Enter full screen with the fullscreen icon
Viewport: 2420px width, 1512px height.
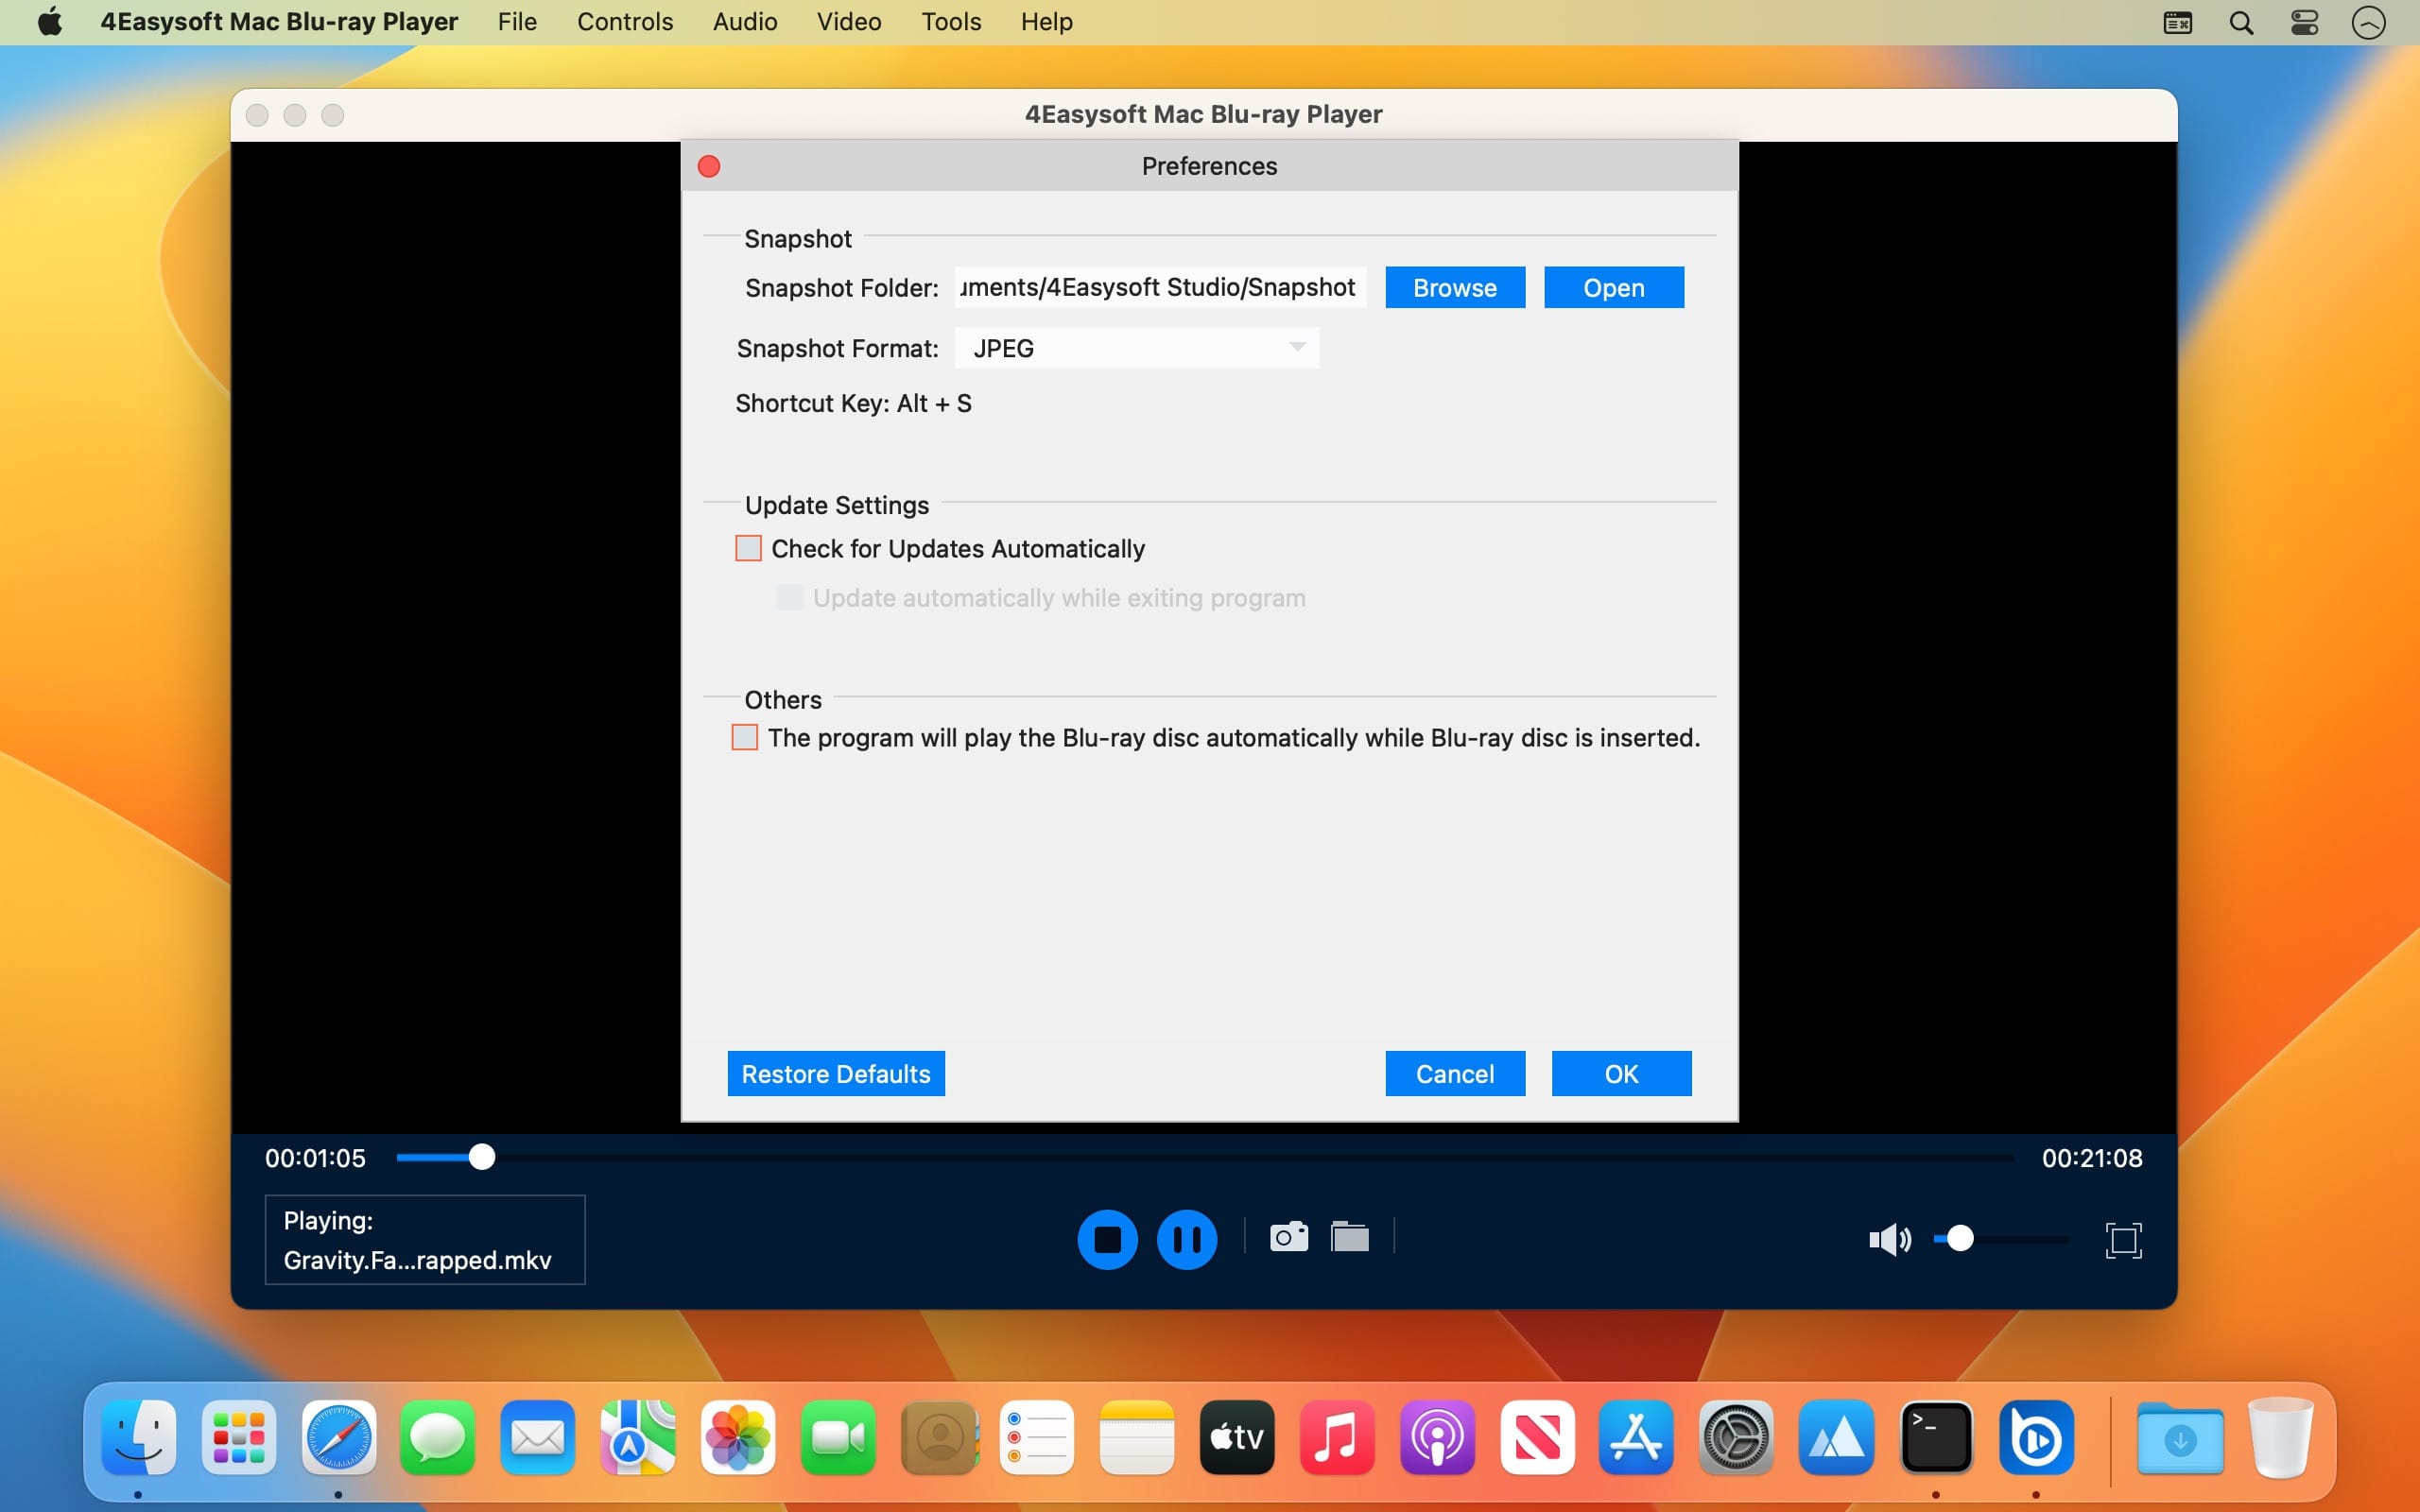2122,1240
